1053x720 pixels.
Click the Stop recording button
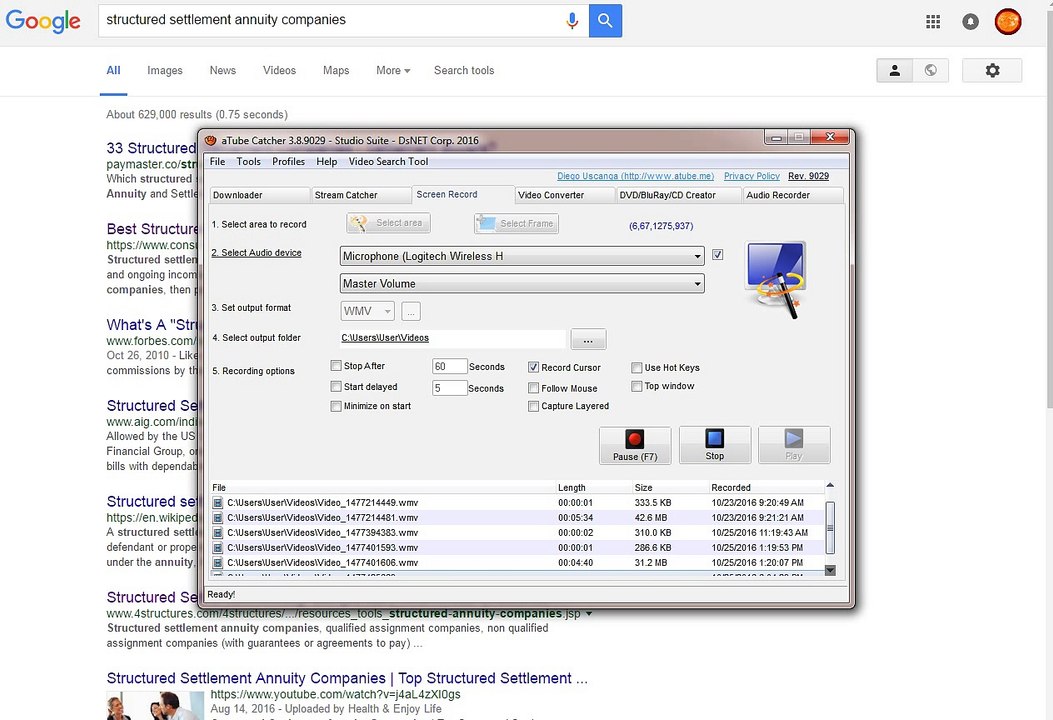tap(715, 445)
